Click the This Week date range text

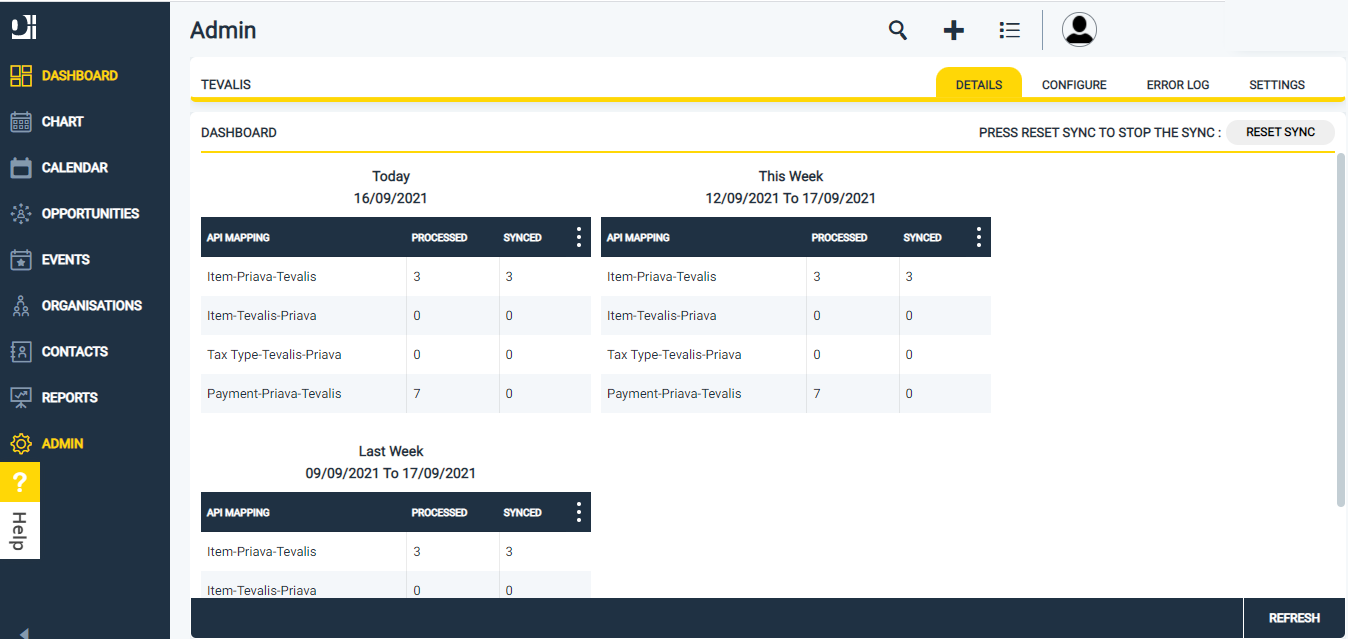[790, 198]
